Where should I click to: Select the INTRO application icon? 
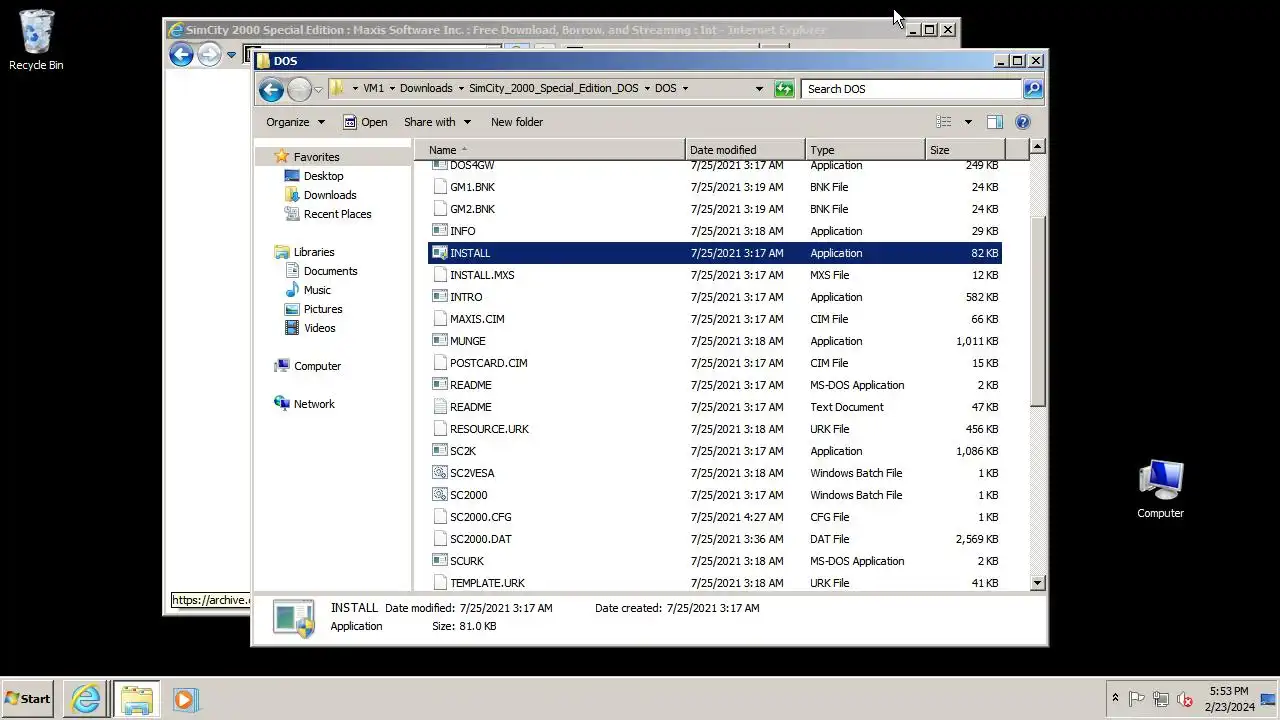click(439, 297)
